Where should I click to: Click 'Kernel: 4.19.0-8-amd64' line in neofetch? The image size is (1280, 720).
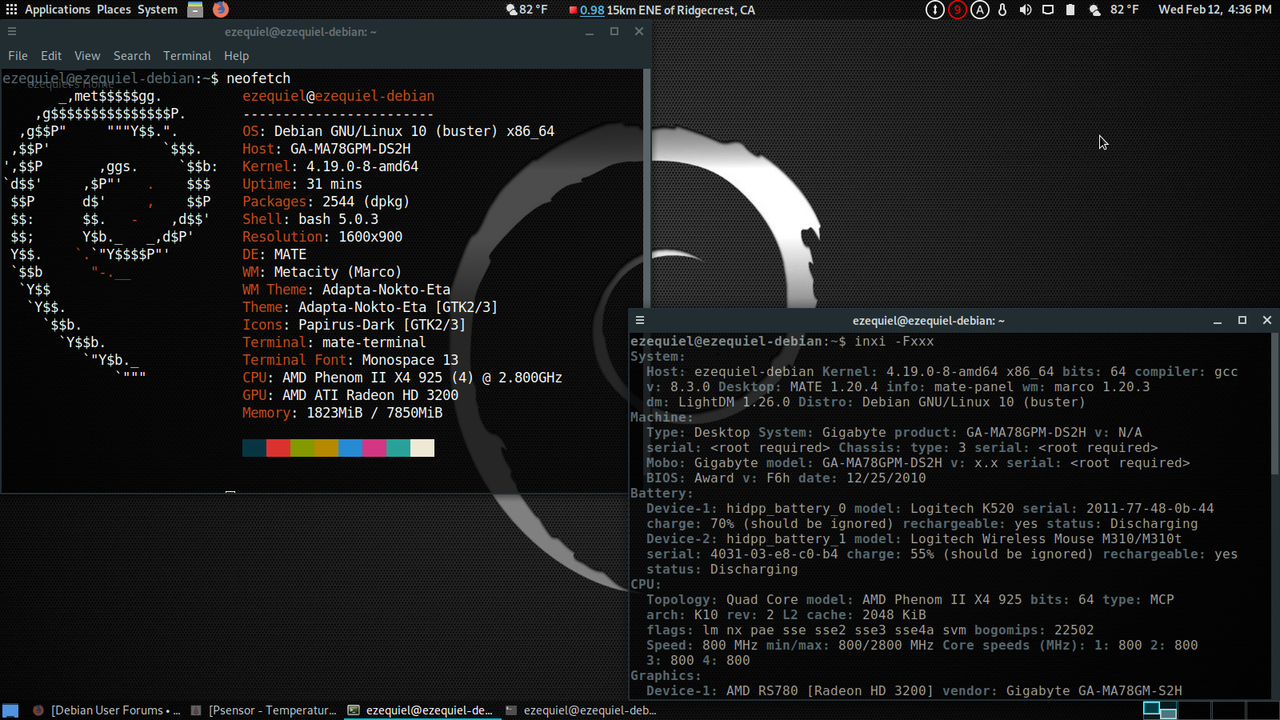pyautogui.click(x=330, y=166)
